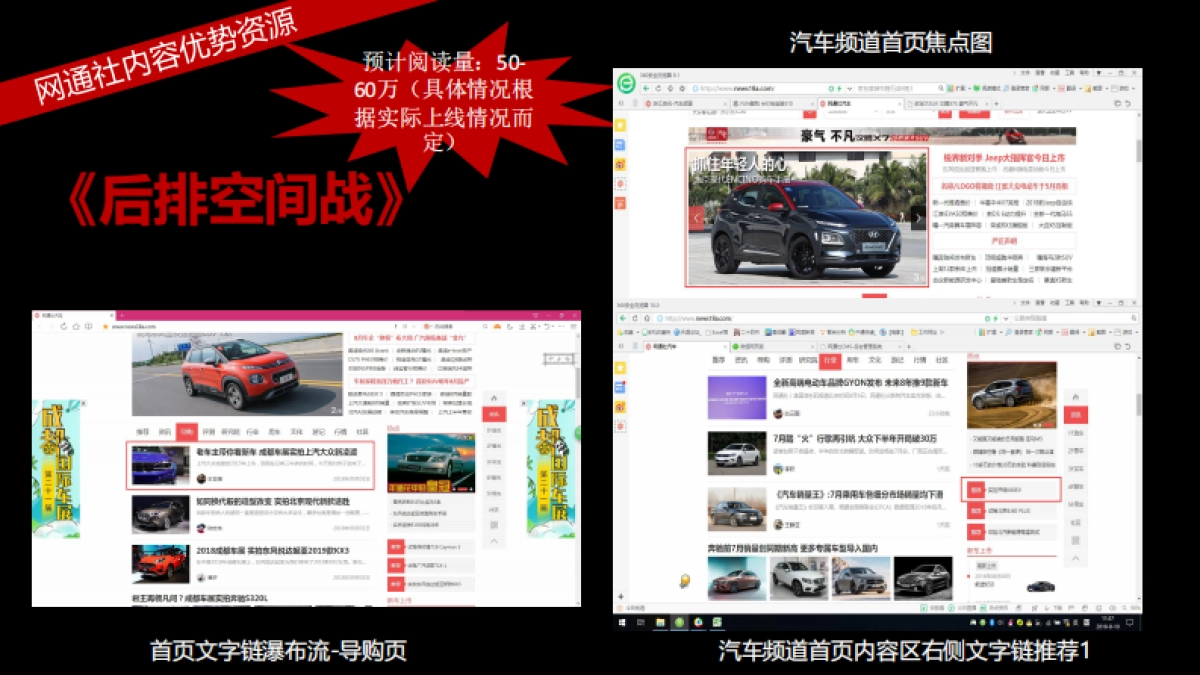Click the red 上市 button on the news page
Screen dimensions: 1200x675
[975, 488]
